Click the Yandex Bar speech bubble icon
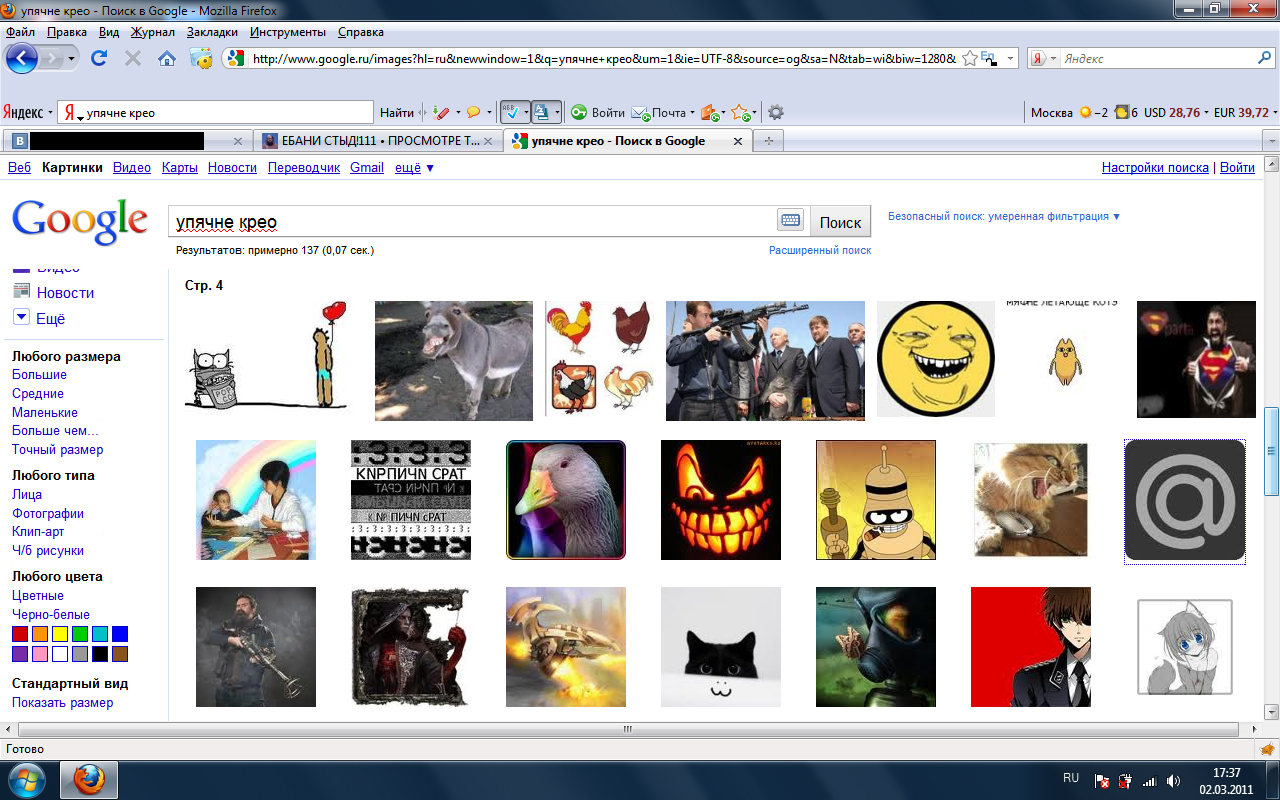 [473, 112]
